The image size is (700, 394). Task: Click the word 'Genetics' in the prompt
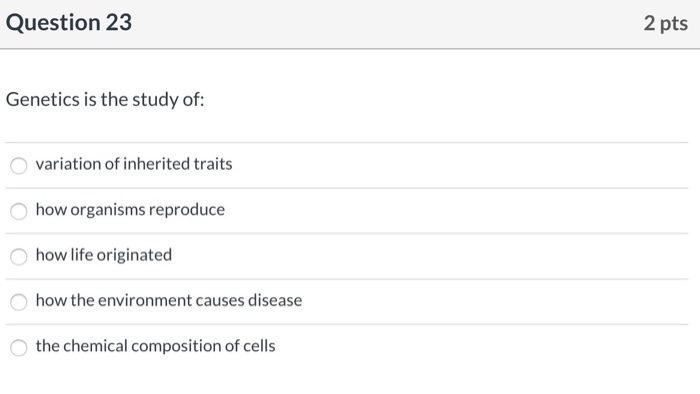(x=43, y=99)
